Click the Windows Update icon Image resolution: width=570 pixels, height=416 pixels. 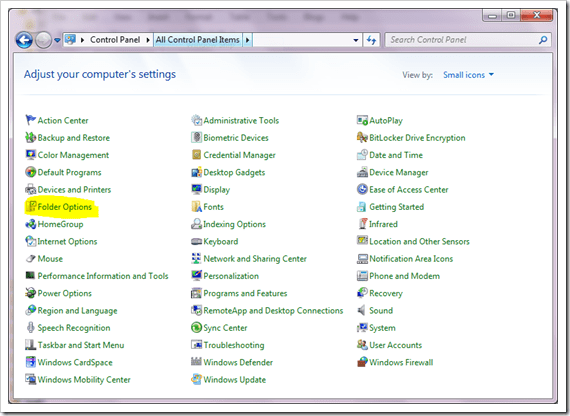(x=196, y=379)
